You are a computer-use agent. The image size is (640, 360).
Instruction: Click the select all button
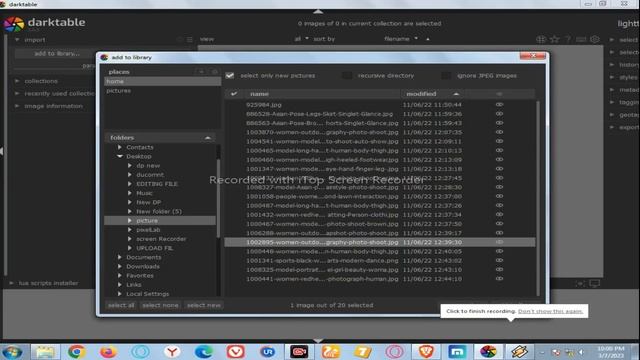point(121,305)
